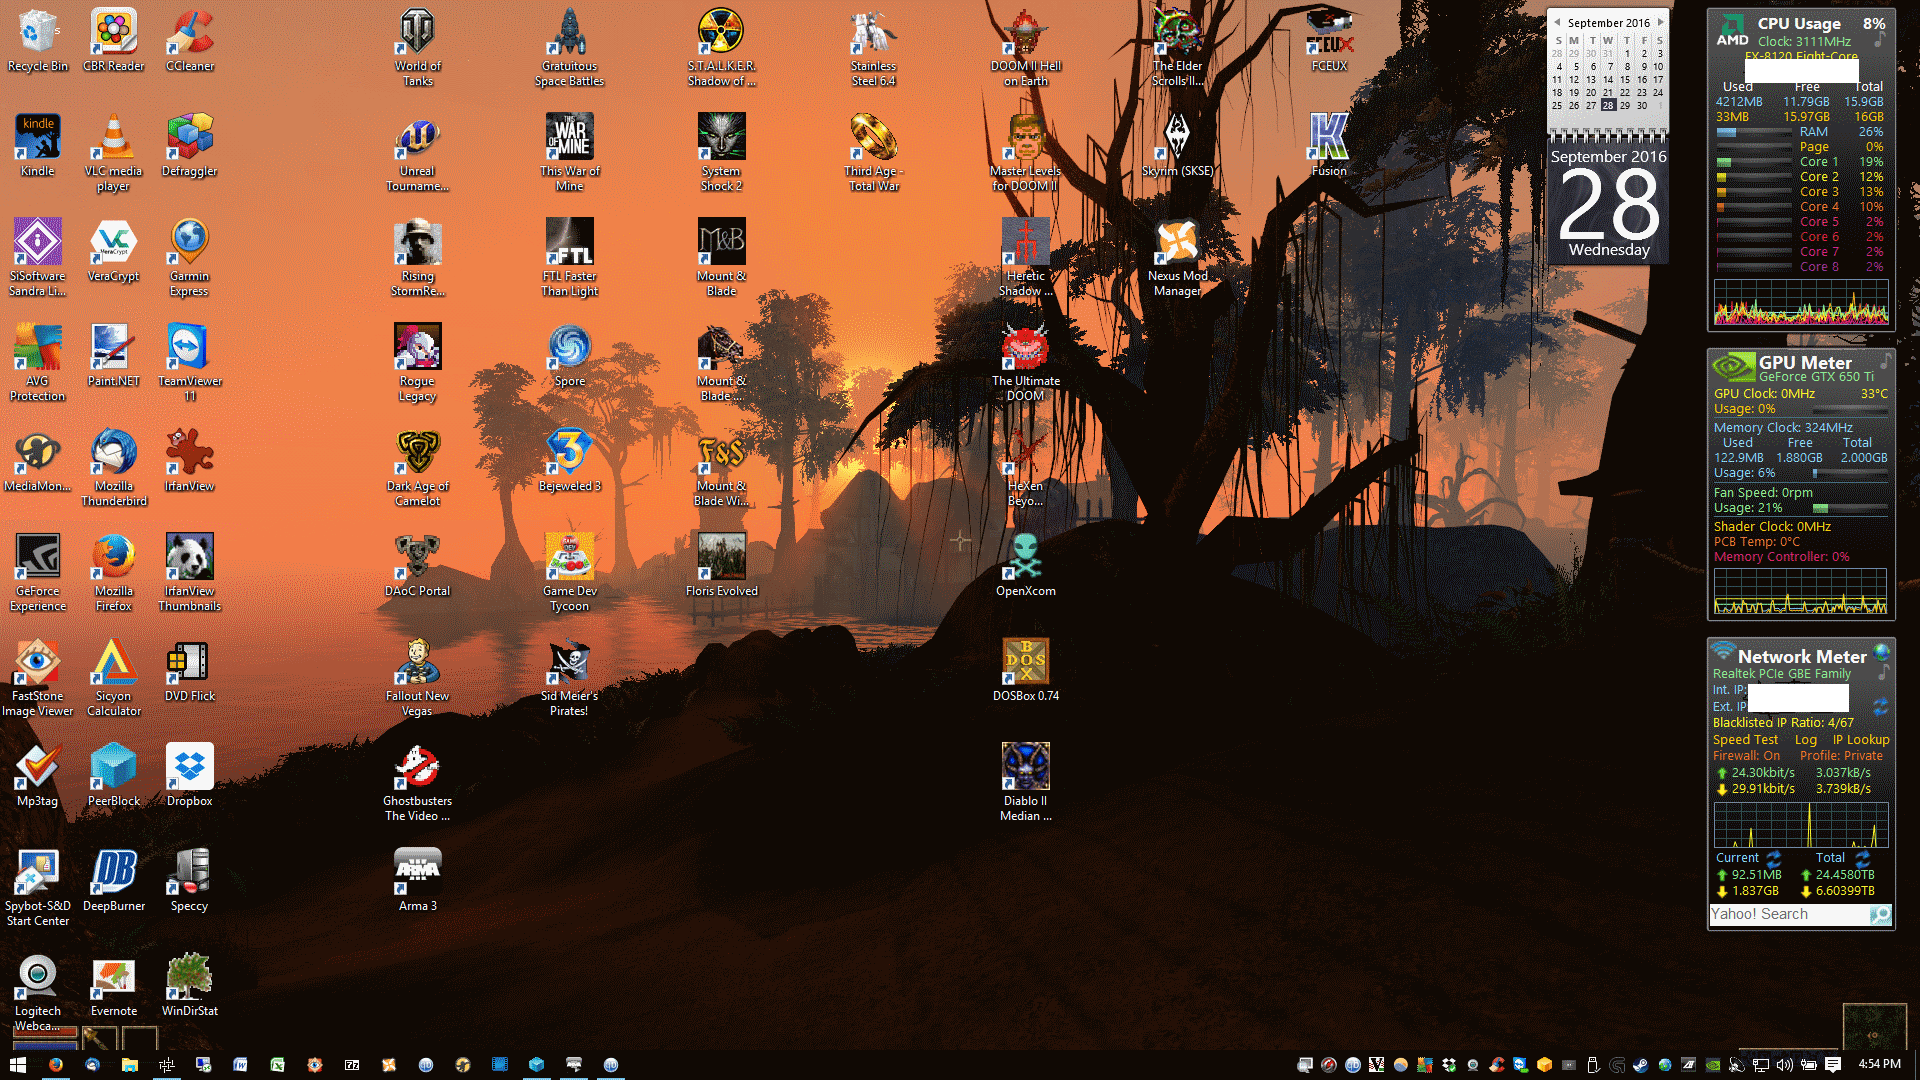This screenshot has width=1920, height=1080.
Task: Select the IrfanView red cat icon
Action: [x=189, y=461]
